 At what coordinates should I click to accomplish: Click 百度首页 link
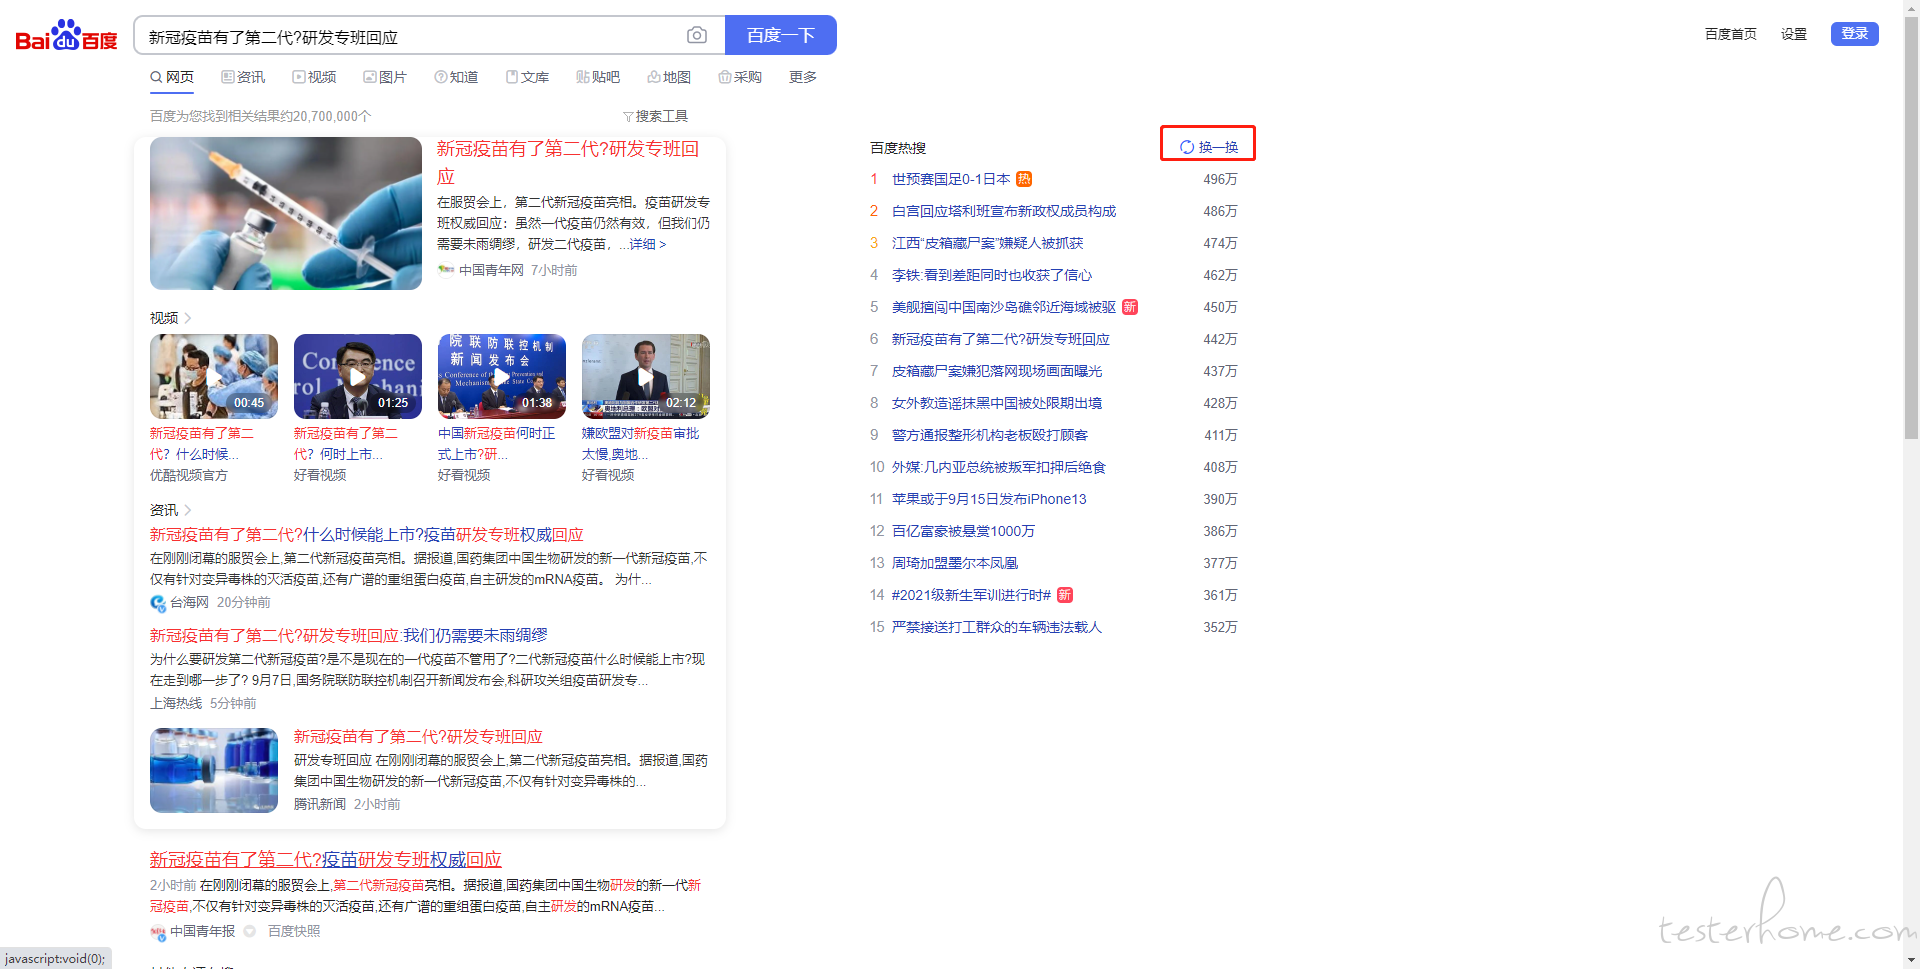[1731, 34]
